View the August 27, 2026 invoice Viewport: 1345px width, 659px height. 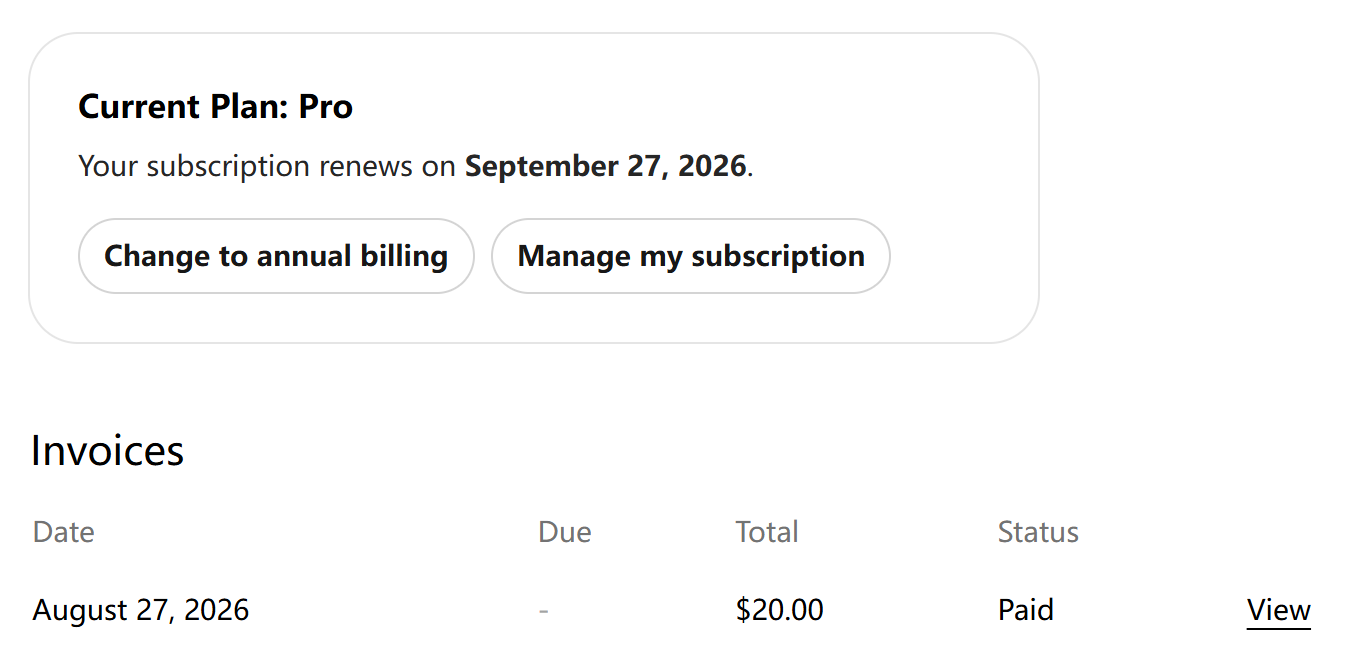1278,610
